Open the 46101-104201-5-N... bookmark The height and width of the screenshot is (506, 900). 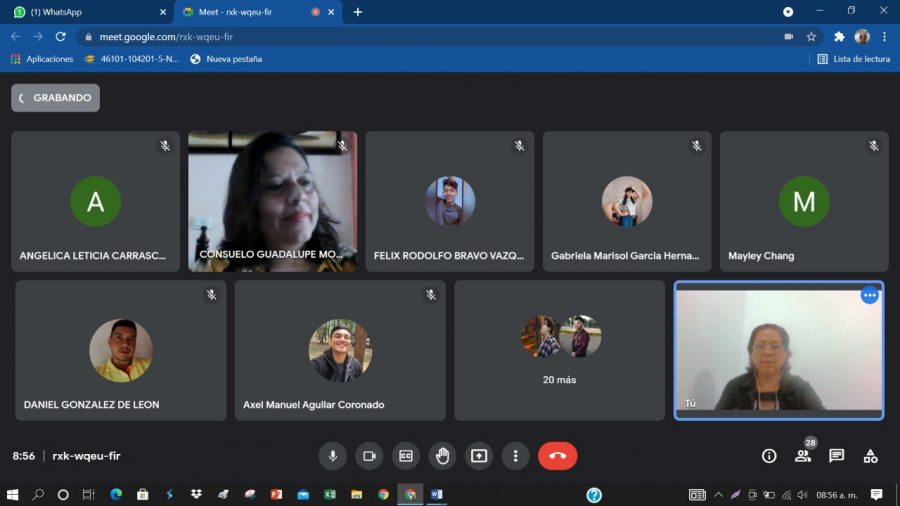(x=131, y=59)
